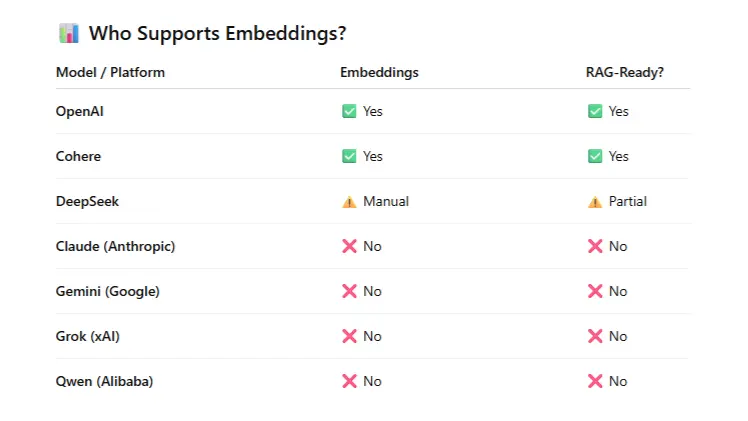Click the Model / Platform column header
748x421 pixels.
click(x=110, y=72)
